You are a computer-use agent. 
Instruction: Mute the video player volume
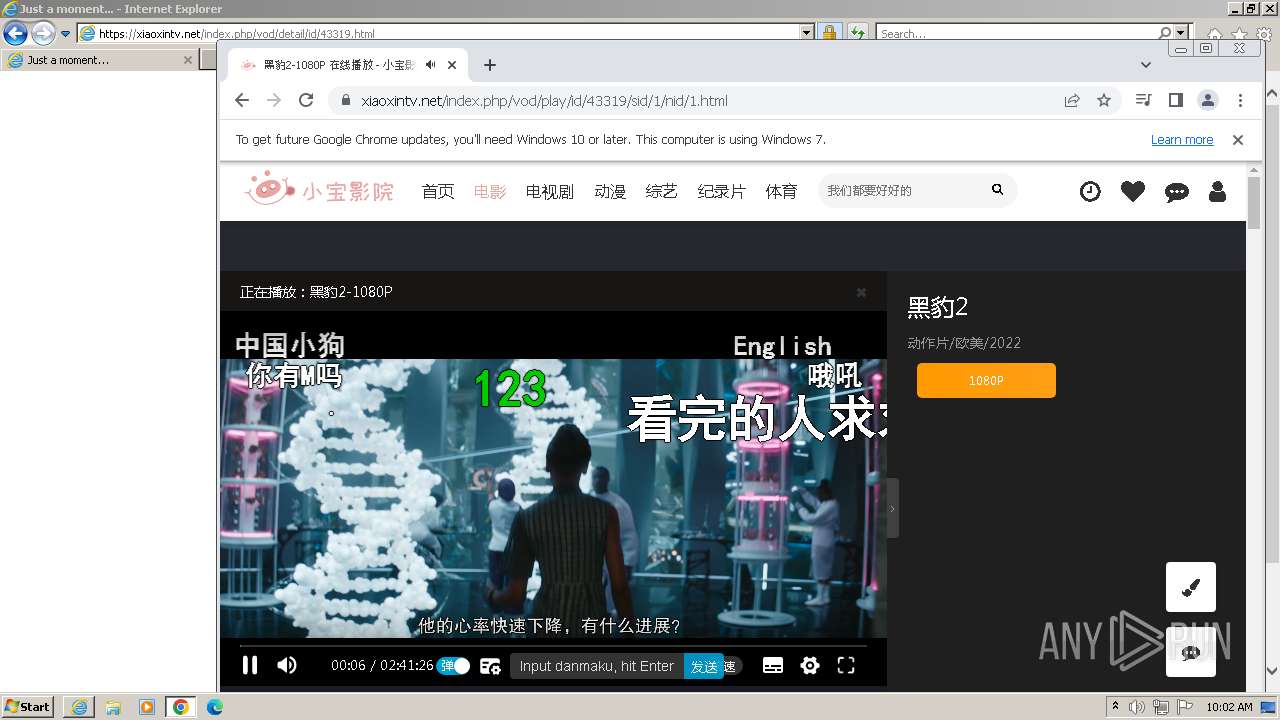[287, 665]
